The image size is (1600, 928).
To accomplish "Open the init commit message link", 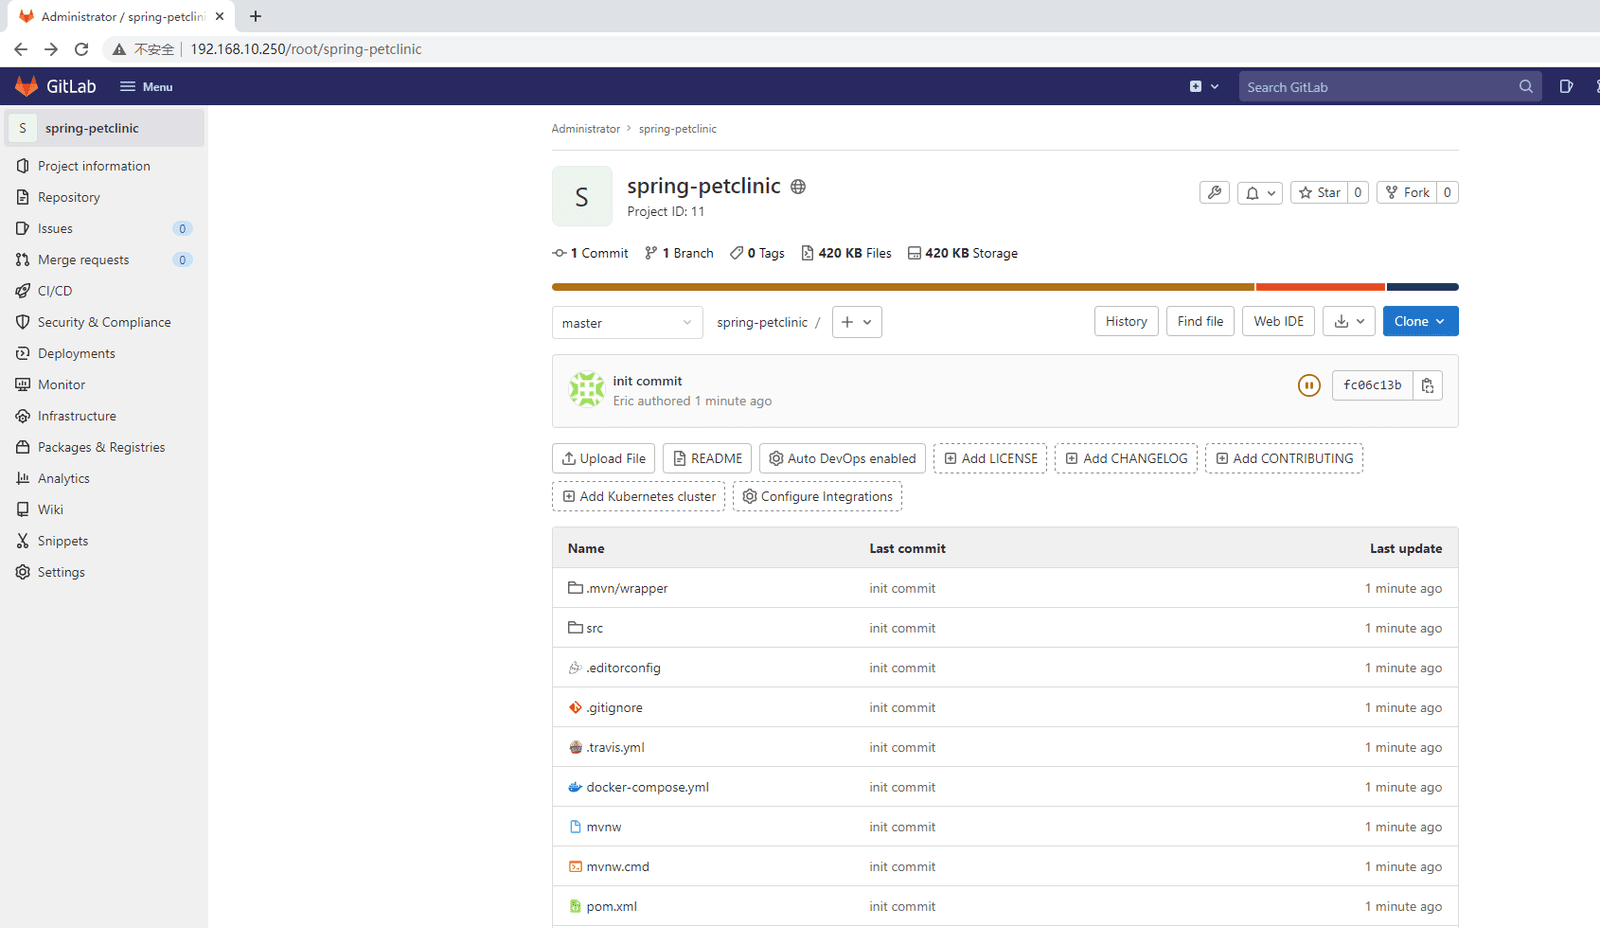I will [x=647, y=381].
